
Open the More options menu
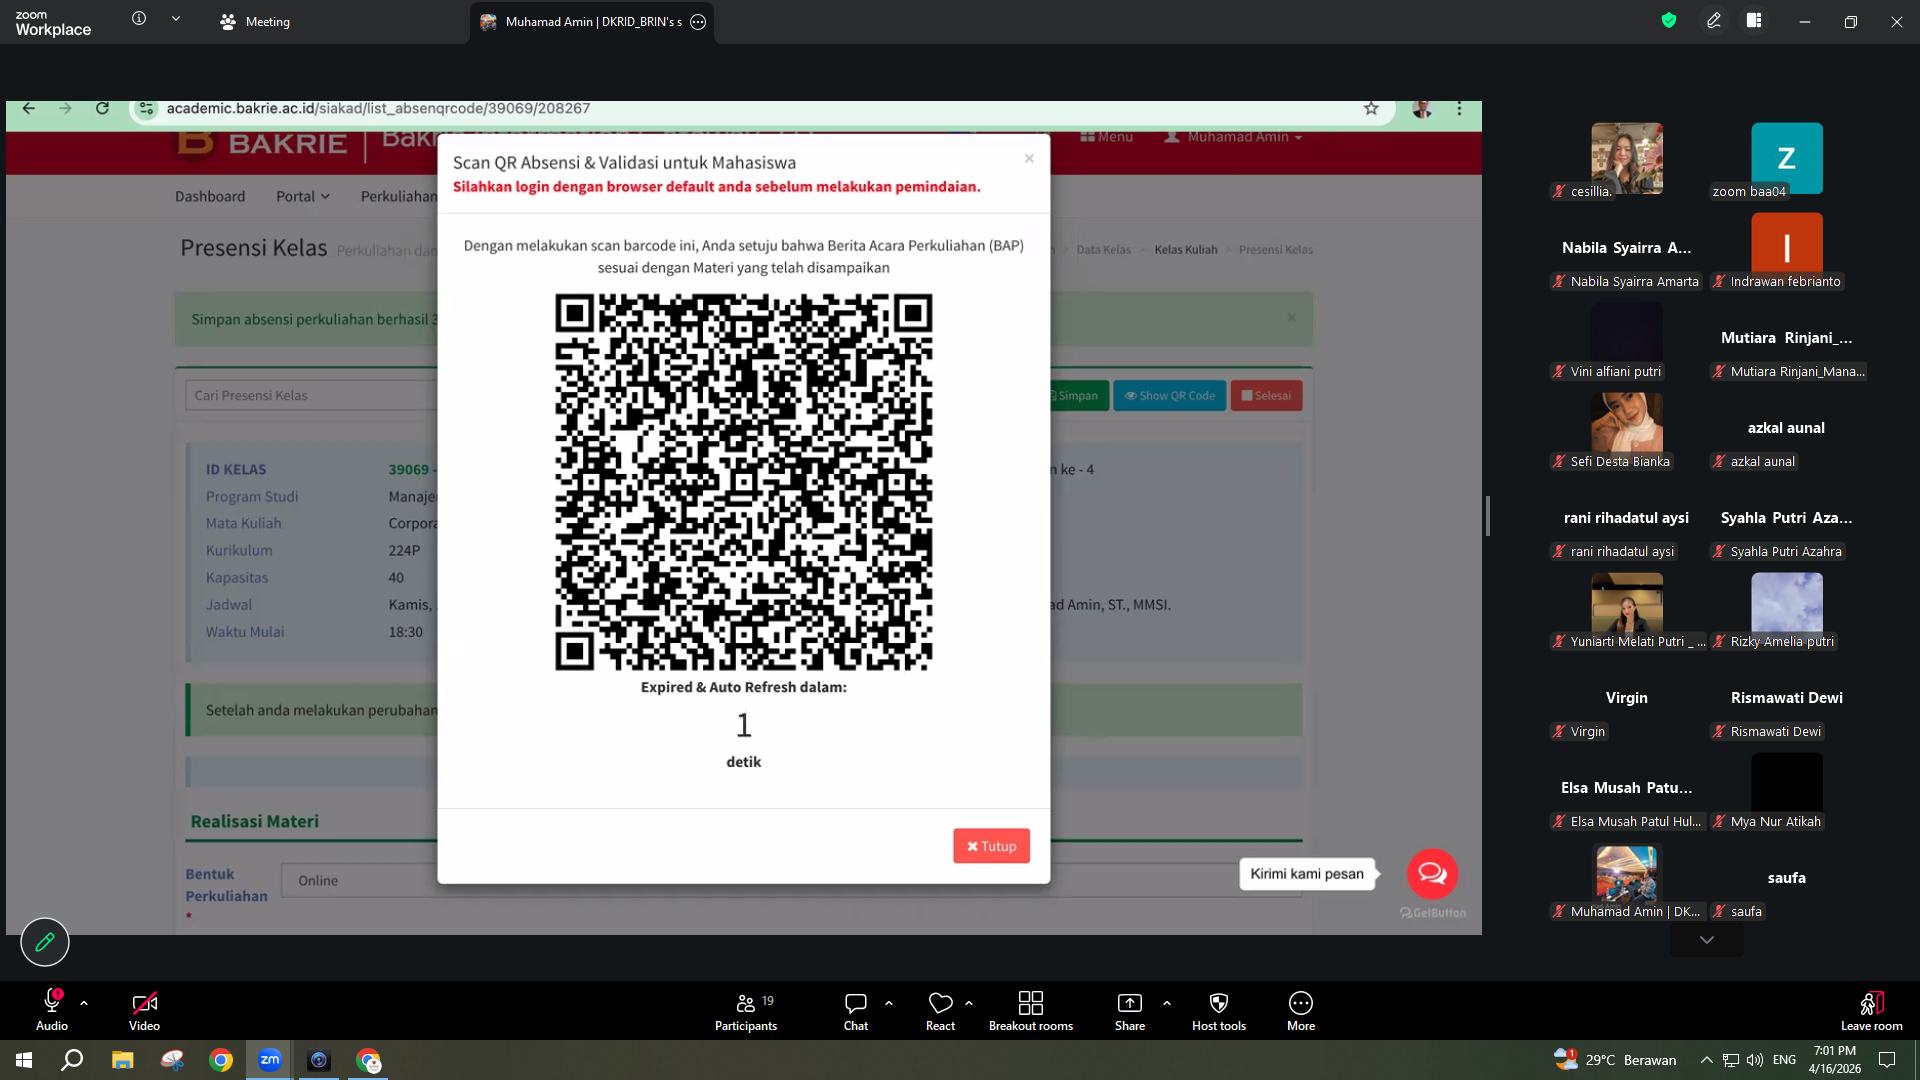1301,1010
